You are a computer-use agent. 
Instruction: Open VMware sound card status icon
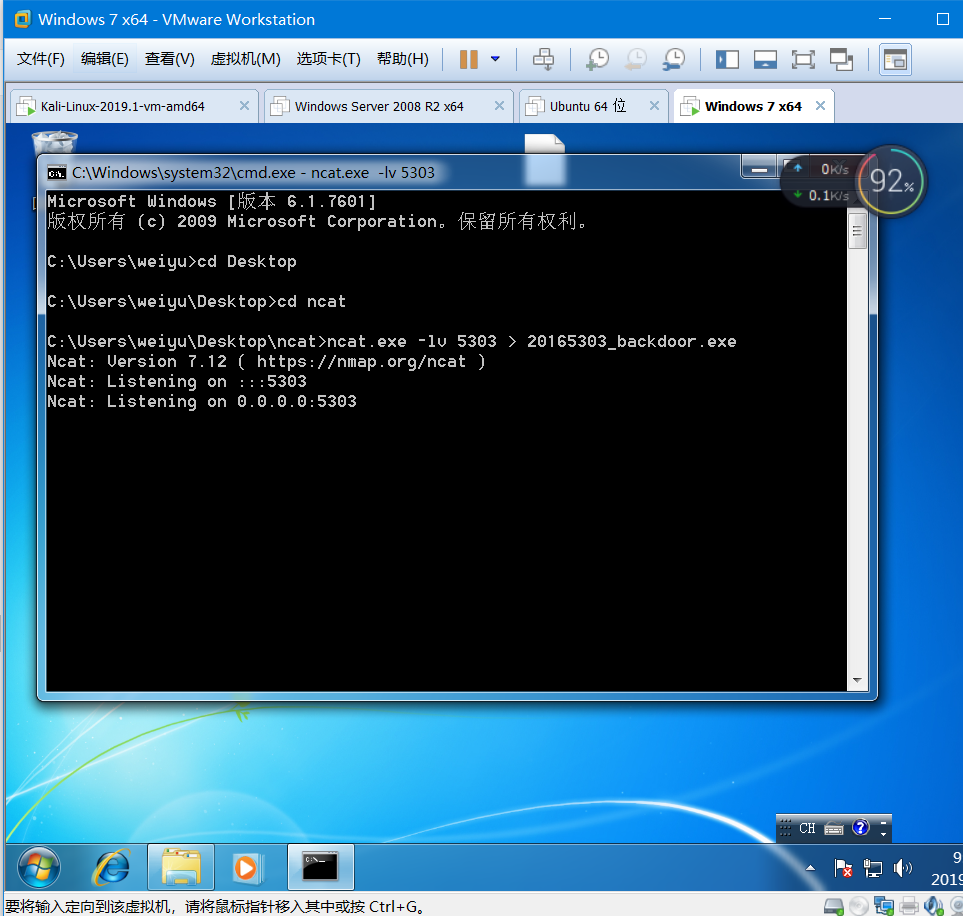tap(933, 906)
